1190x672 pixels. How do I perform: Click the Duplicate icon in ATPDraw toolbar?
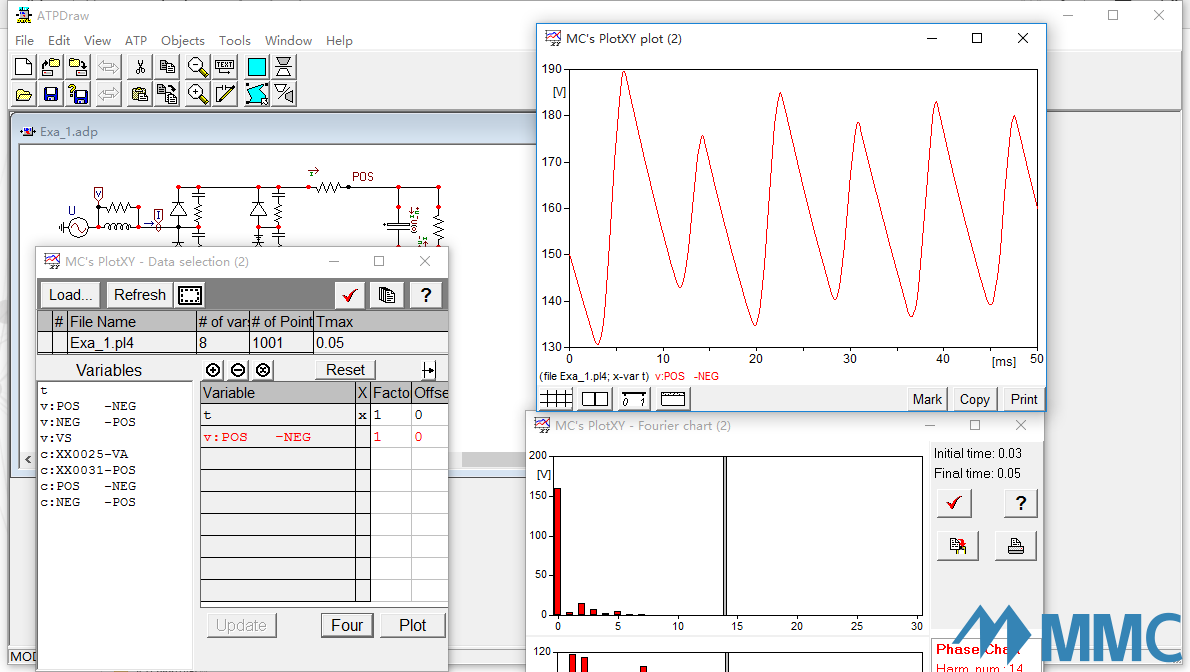tap(168, 94)
